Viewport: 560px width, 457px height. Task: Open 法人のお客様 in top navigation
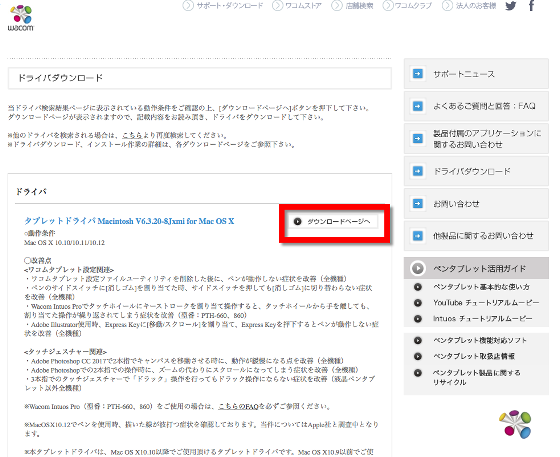[476, 6]
